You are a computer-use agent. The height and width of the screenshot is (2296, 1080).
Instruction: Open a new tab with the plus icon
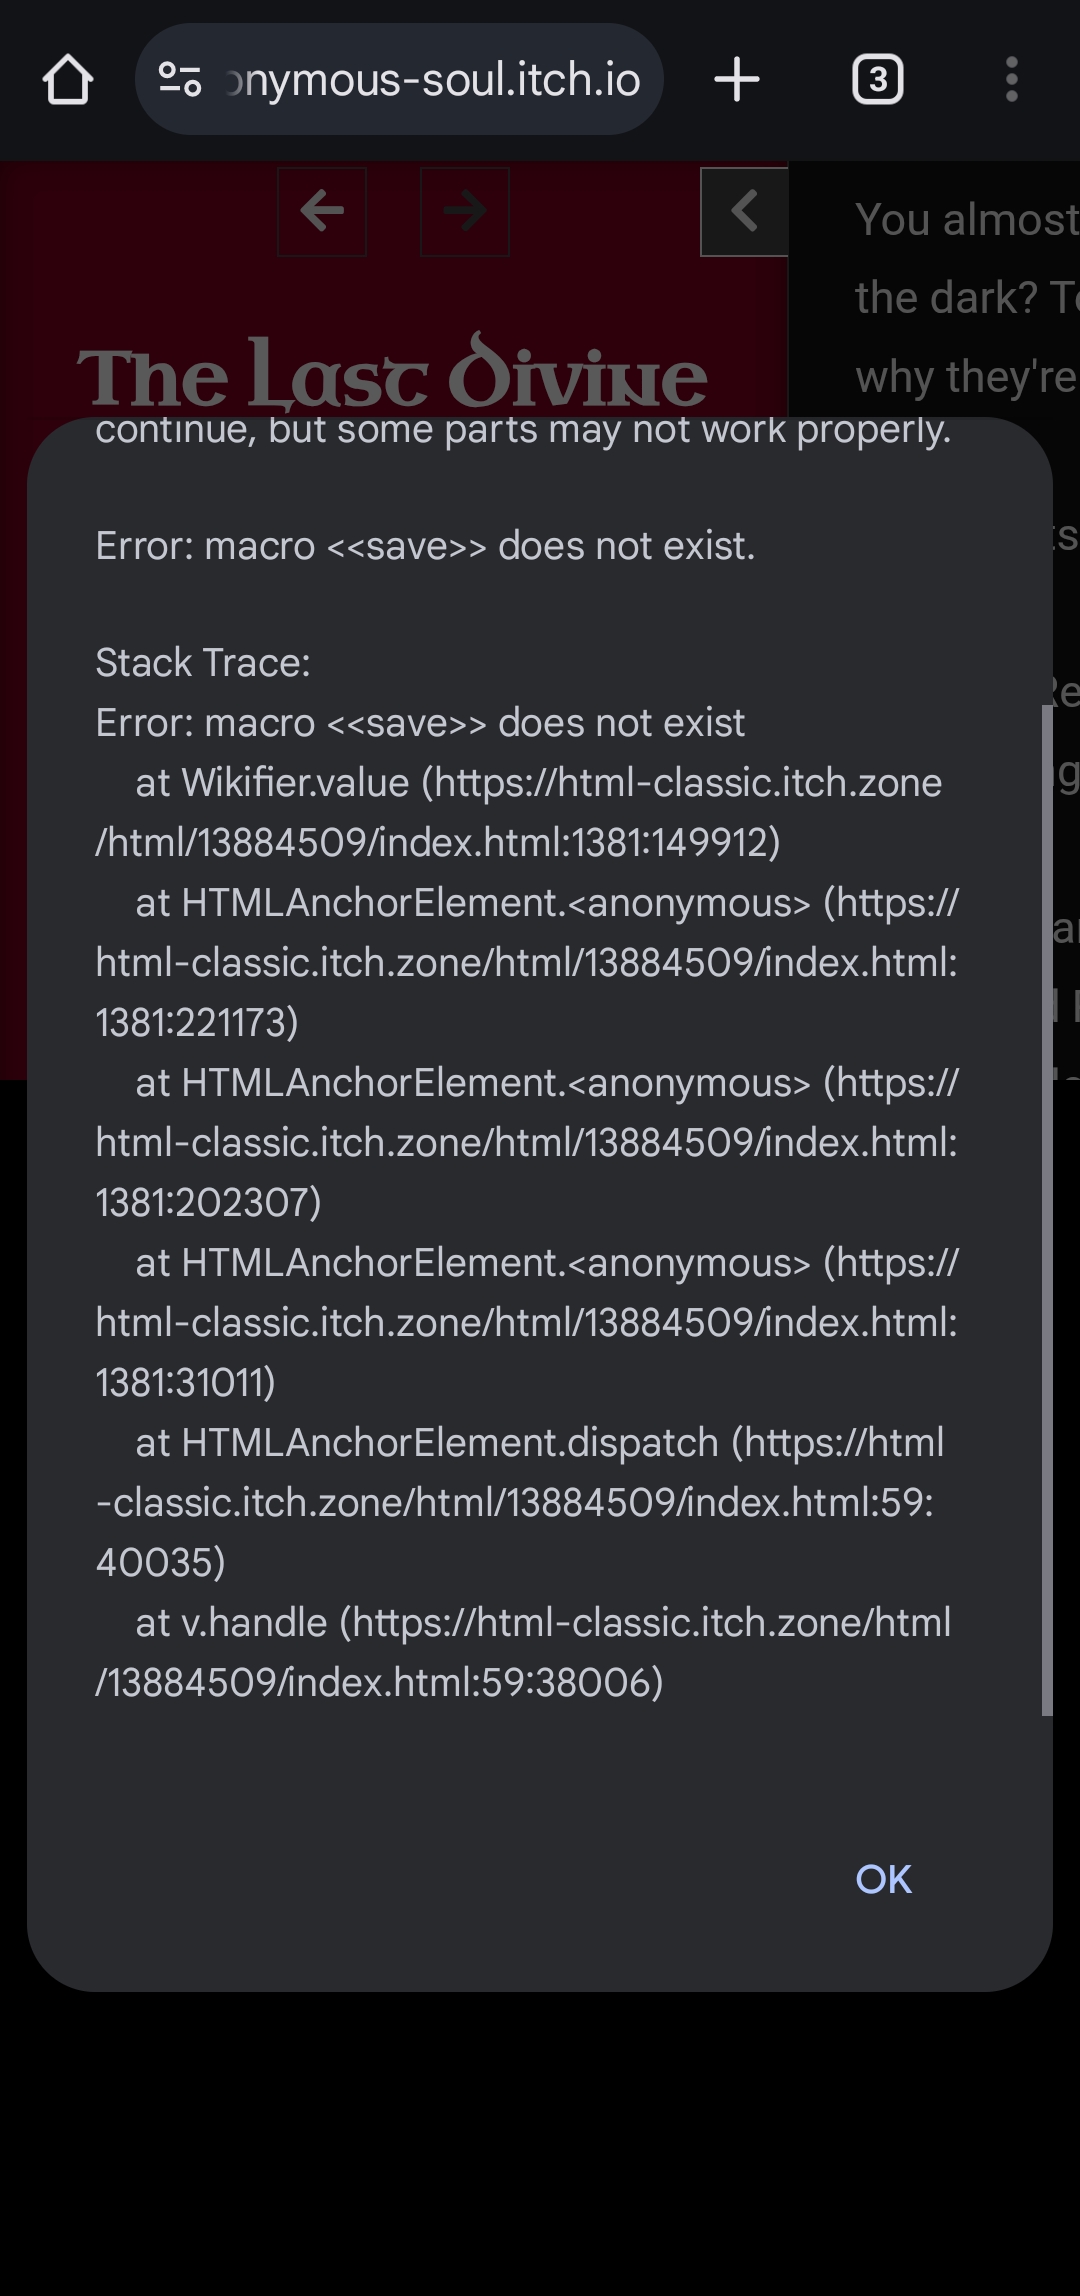click(737, 80)
